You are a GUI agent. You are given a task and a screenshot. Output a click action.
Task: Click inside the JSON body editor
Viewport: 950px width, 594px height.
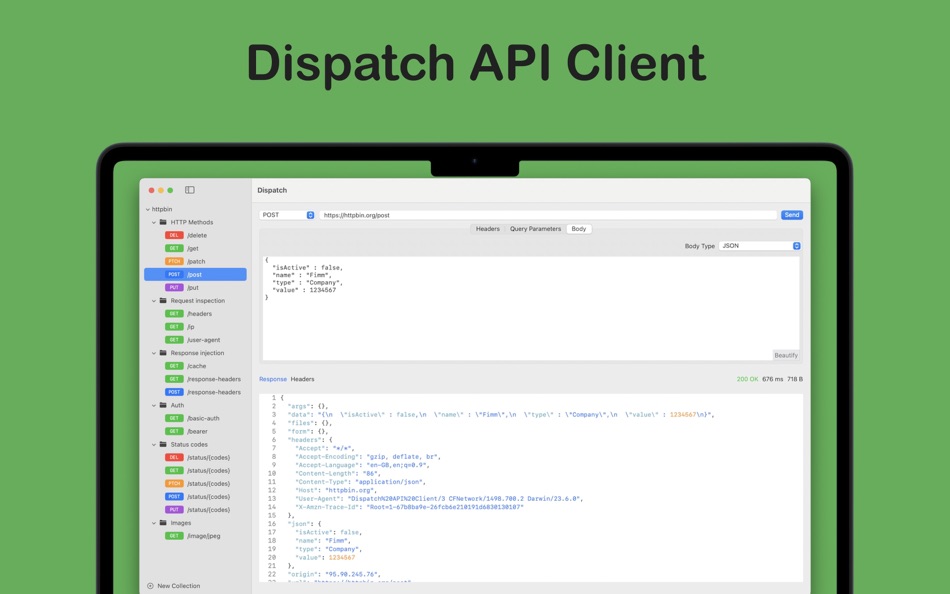pyautogui.click(x=531, y=308)
